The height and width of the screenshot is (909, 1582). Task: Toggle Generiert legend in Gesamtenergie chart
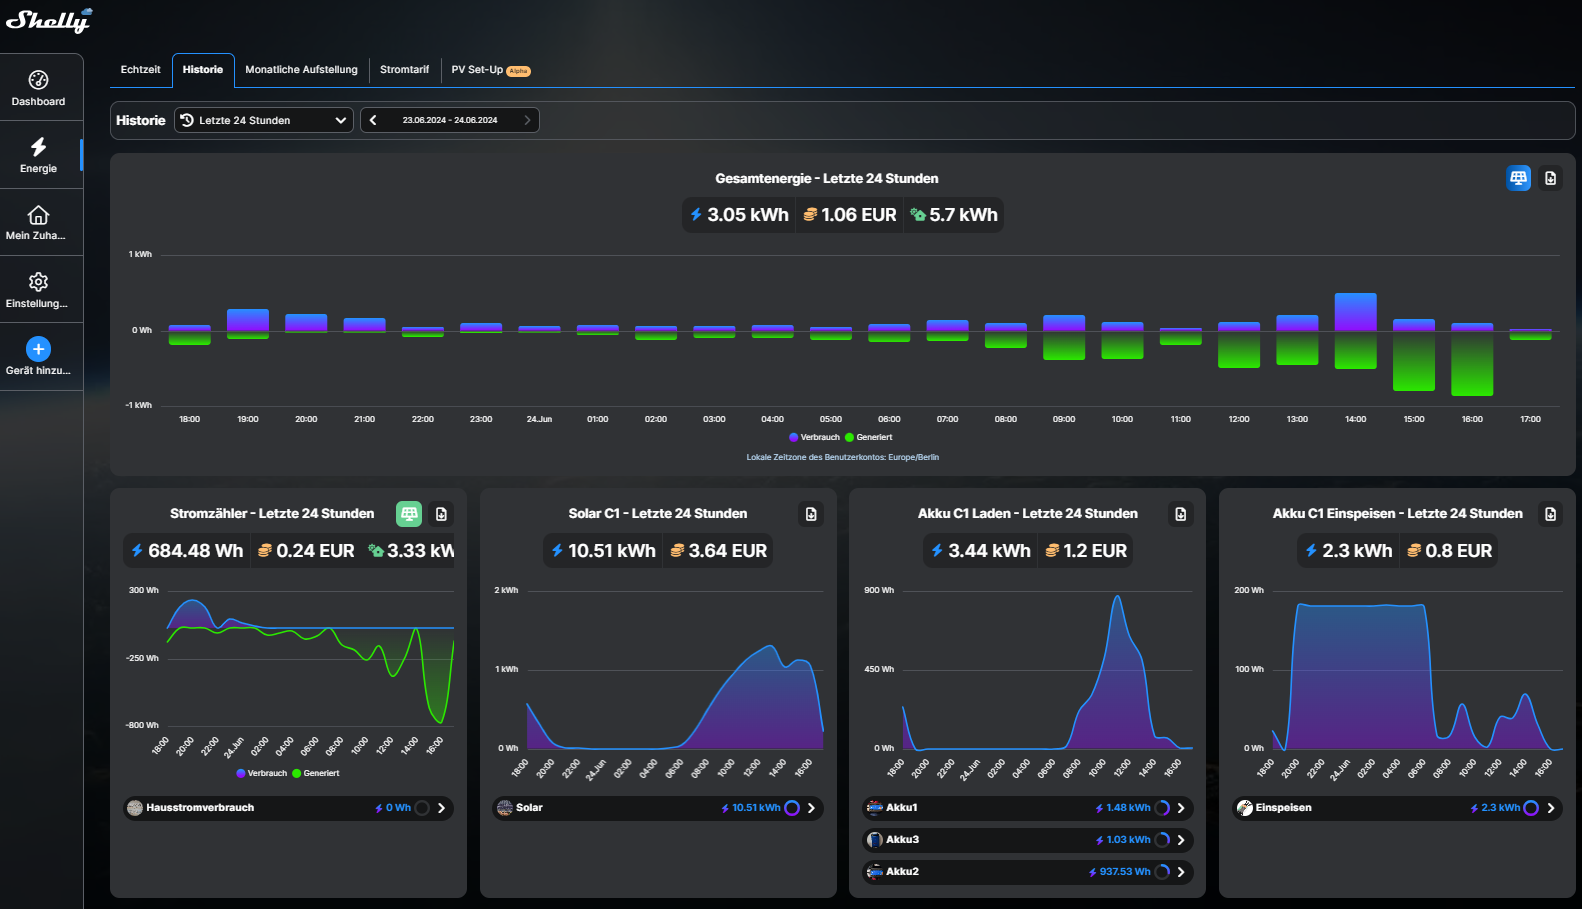869,437
